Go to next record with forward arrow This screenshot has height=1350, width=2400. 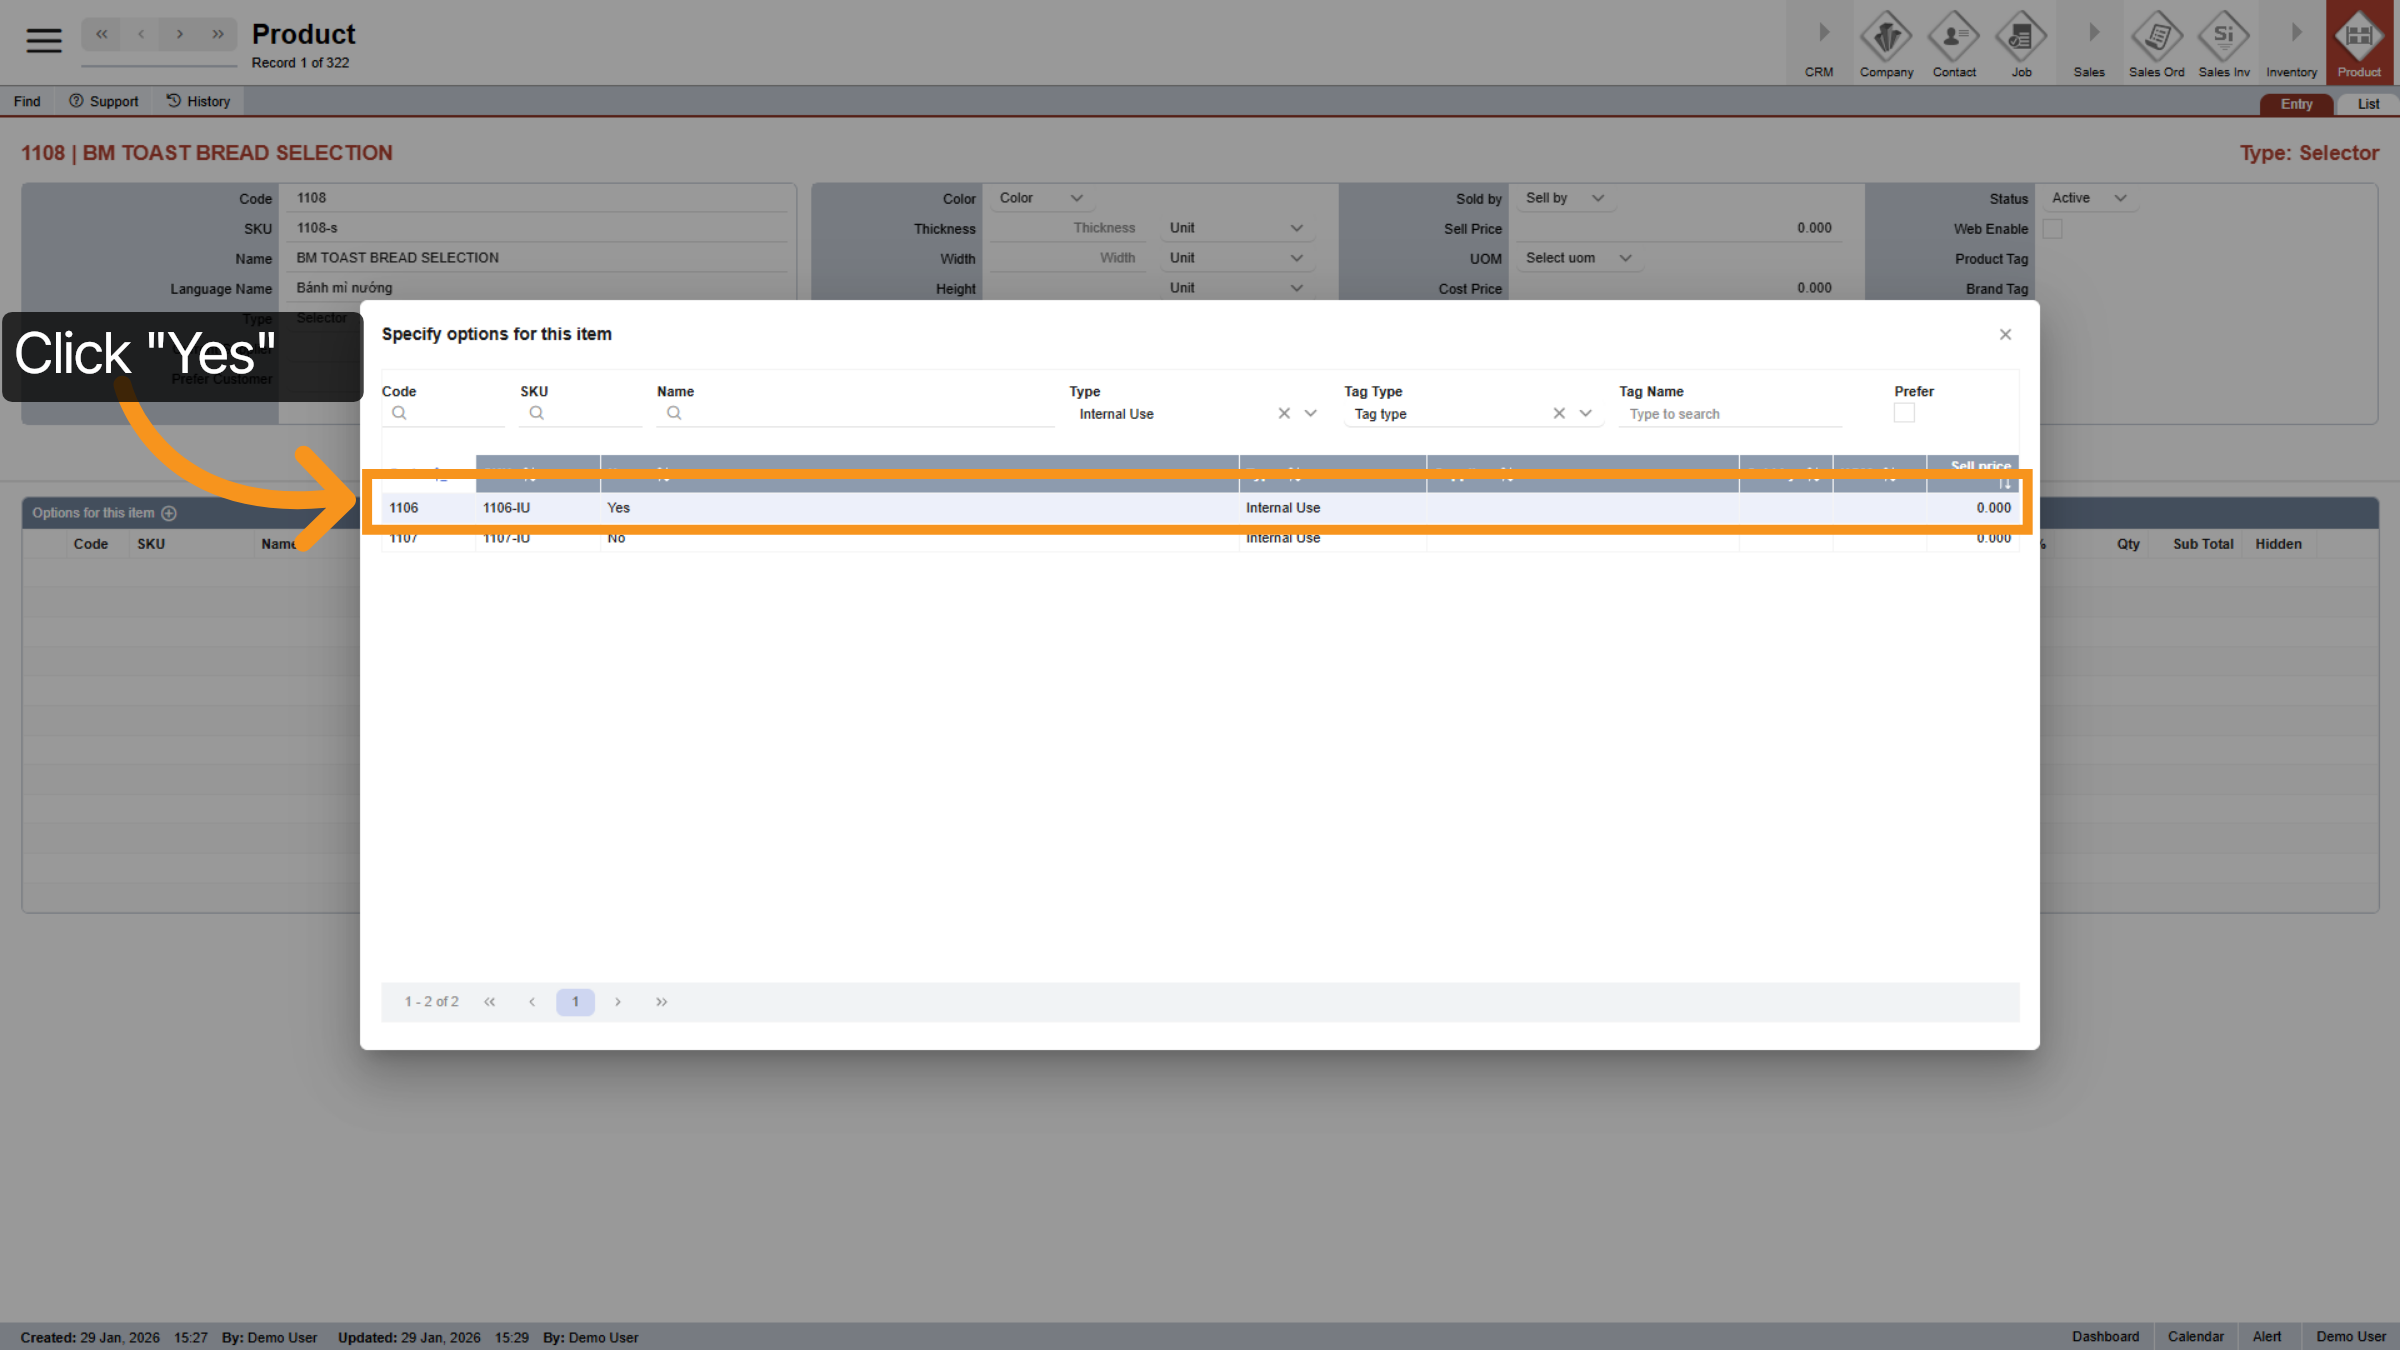click(180, 33)
